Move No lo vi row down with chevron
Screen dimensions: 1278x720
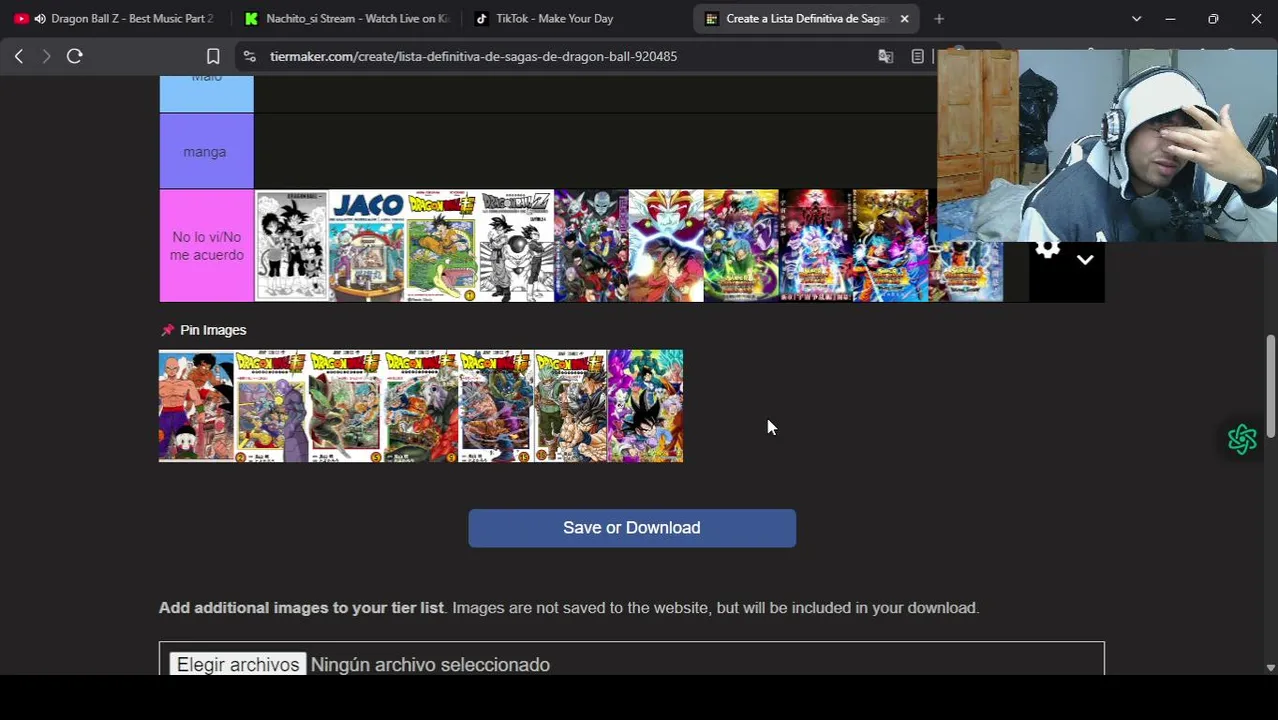pyautogui.click(x=1085, y=260)
